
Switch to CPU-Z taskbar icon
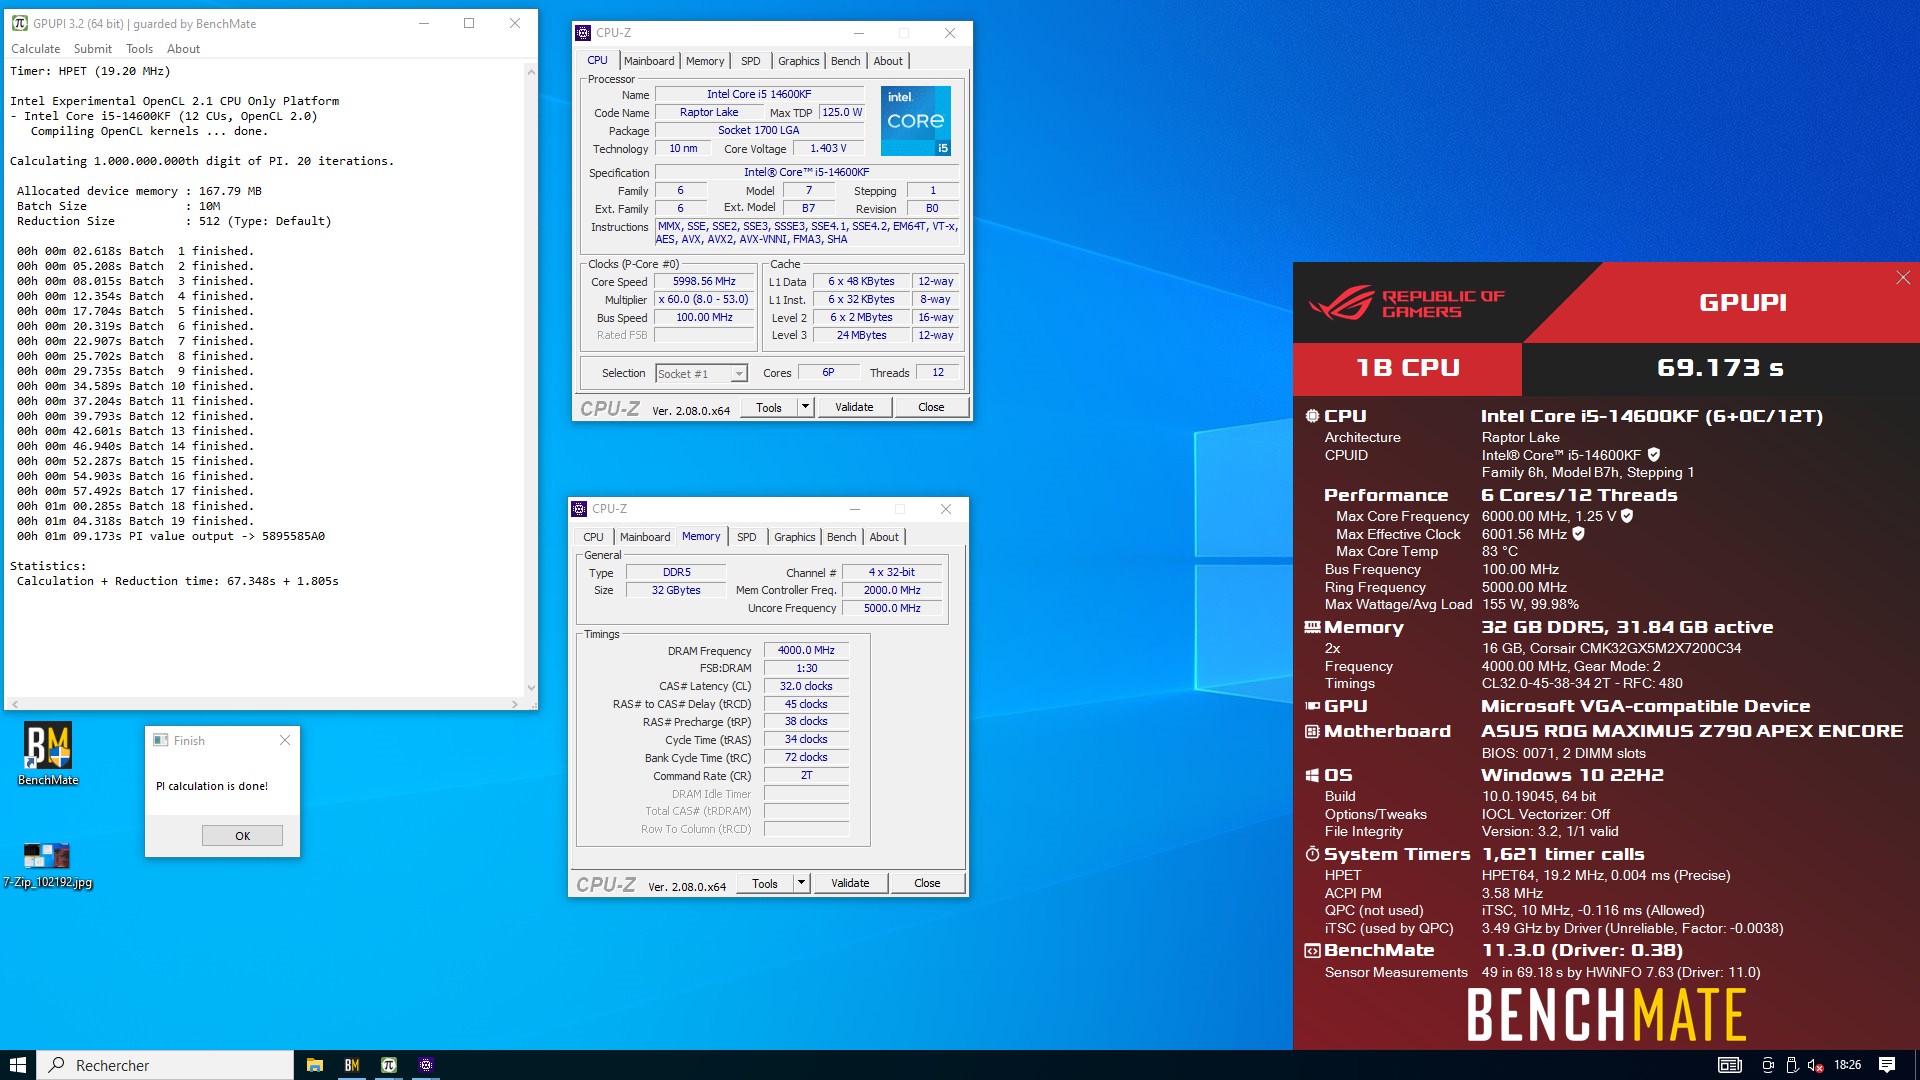426,1065
